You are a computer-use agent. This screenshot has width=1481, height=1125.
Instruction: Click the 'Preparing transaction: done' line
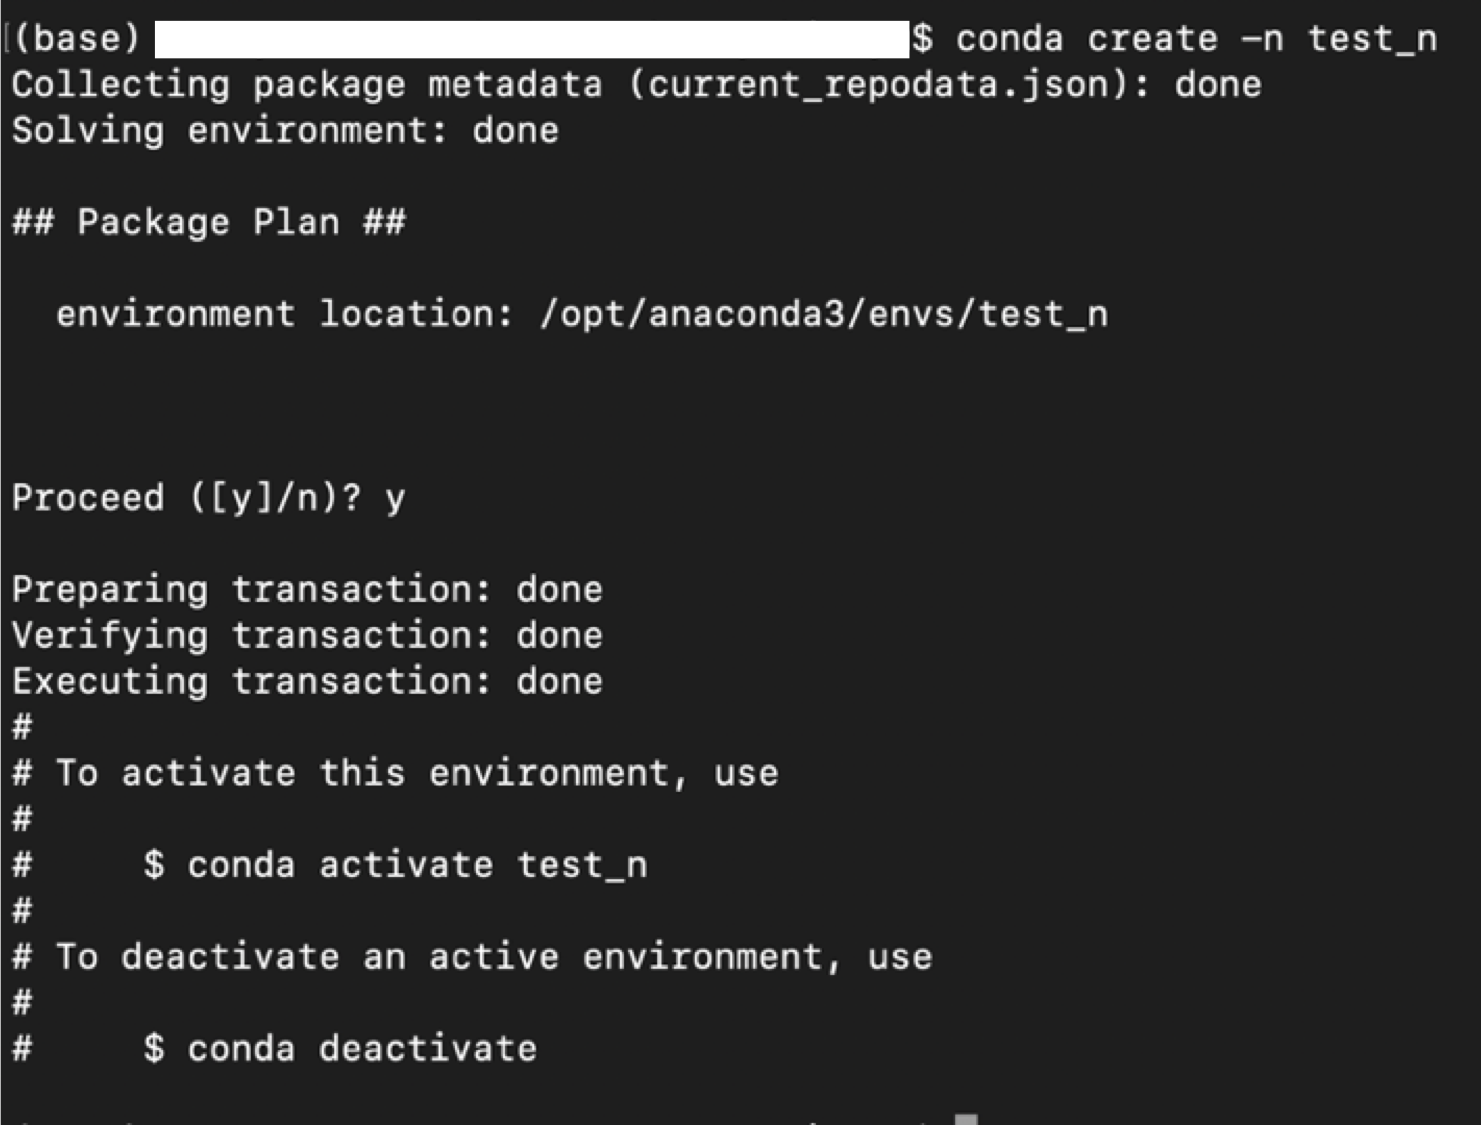[x=307, y=590]
